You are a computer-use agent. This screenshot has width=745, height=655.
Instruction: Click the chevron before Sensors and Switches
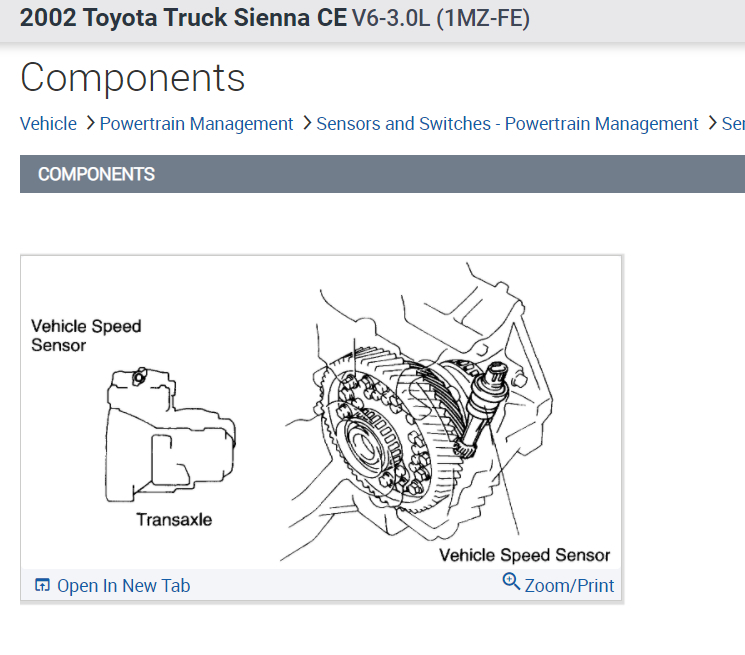[306, 123]
